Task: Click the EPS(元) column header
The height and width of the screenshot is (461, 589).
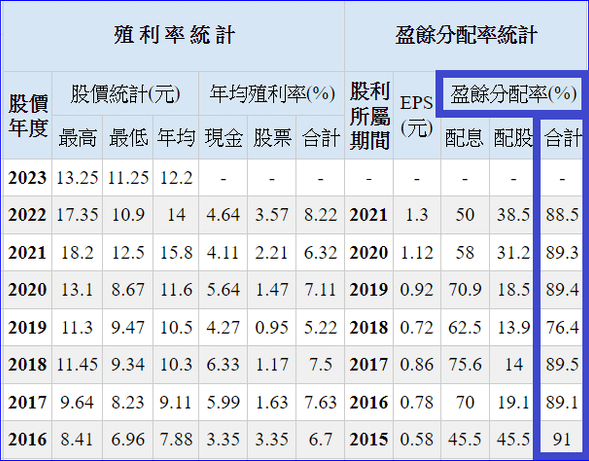Action: pyautogui.click(x=417, y=116)
